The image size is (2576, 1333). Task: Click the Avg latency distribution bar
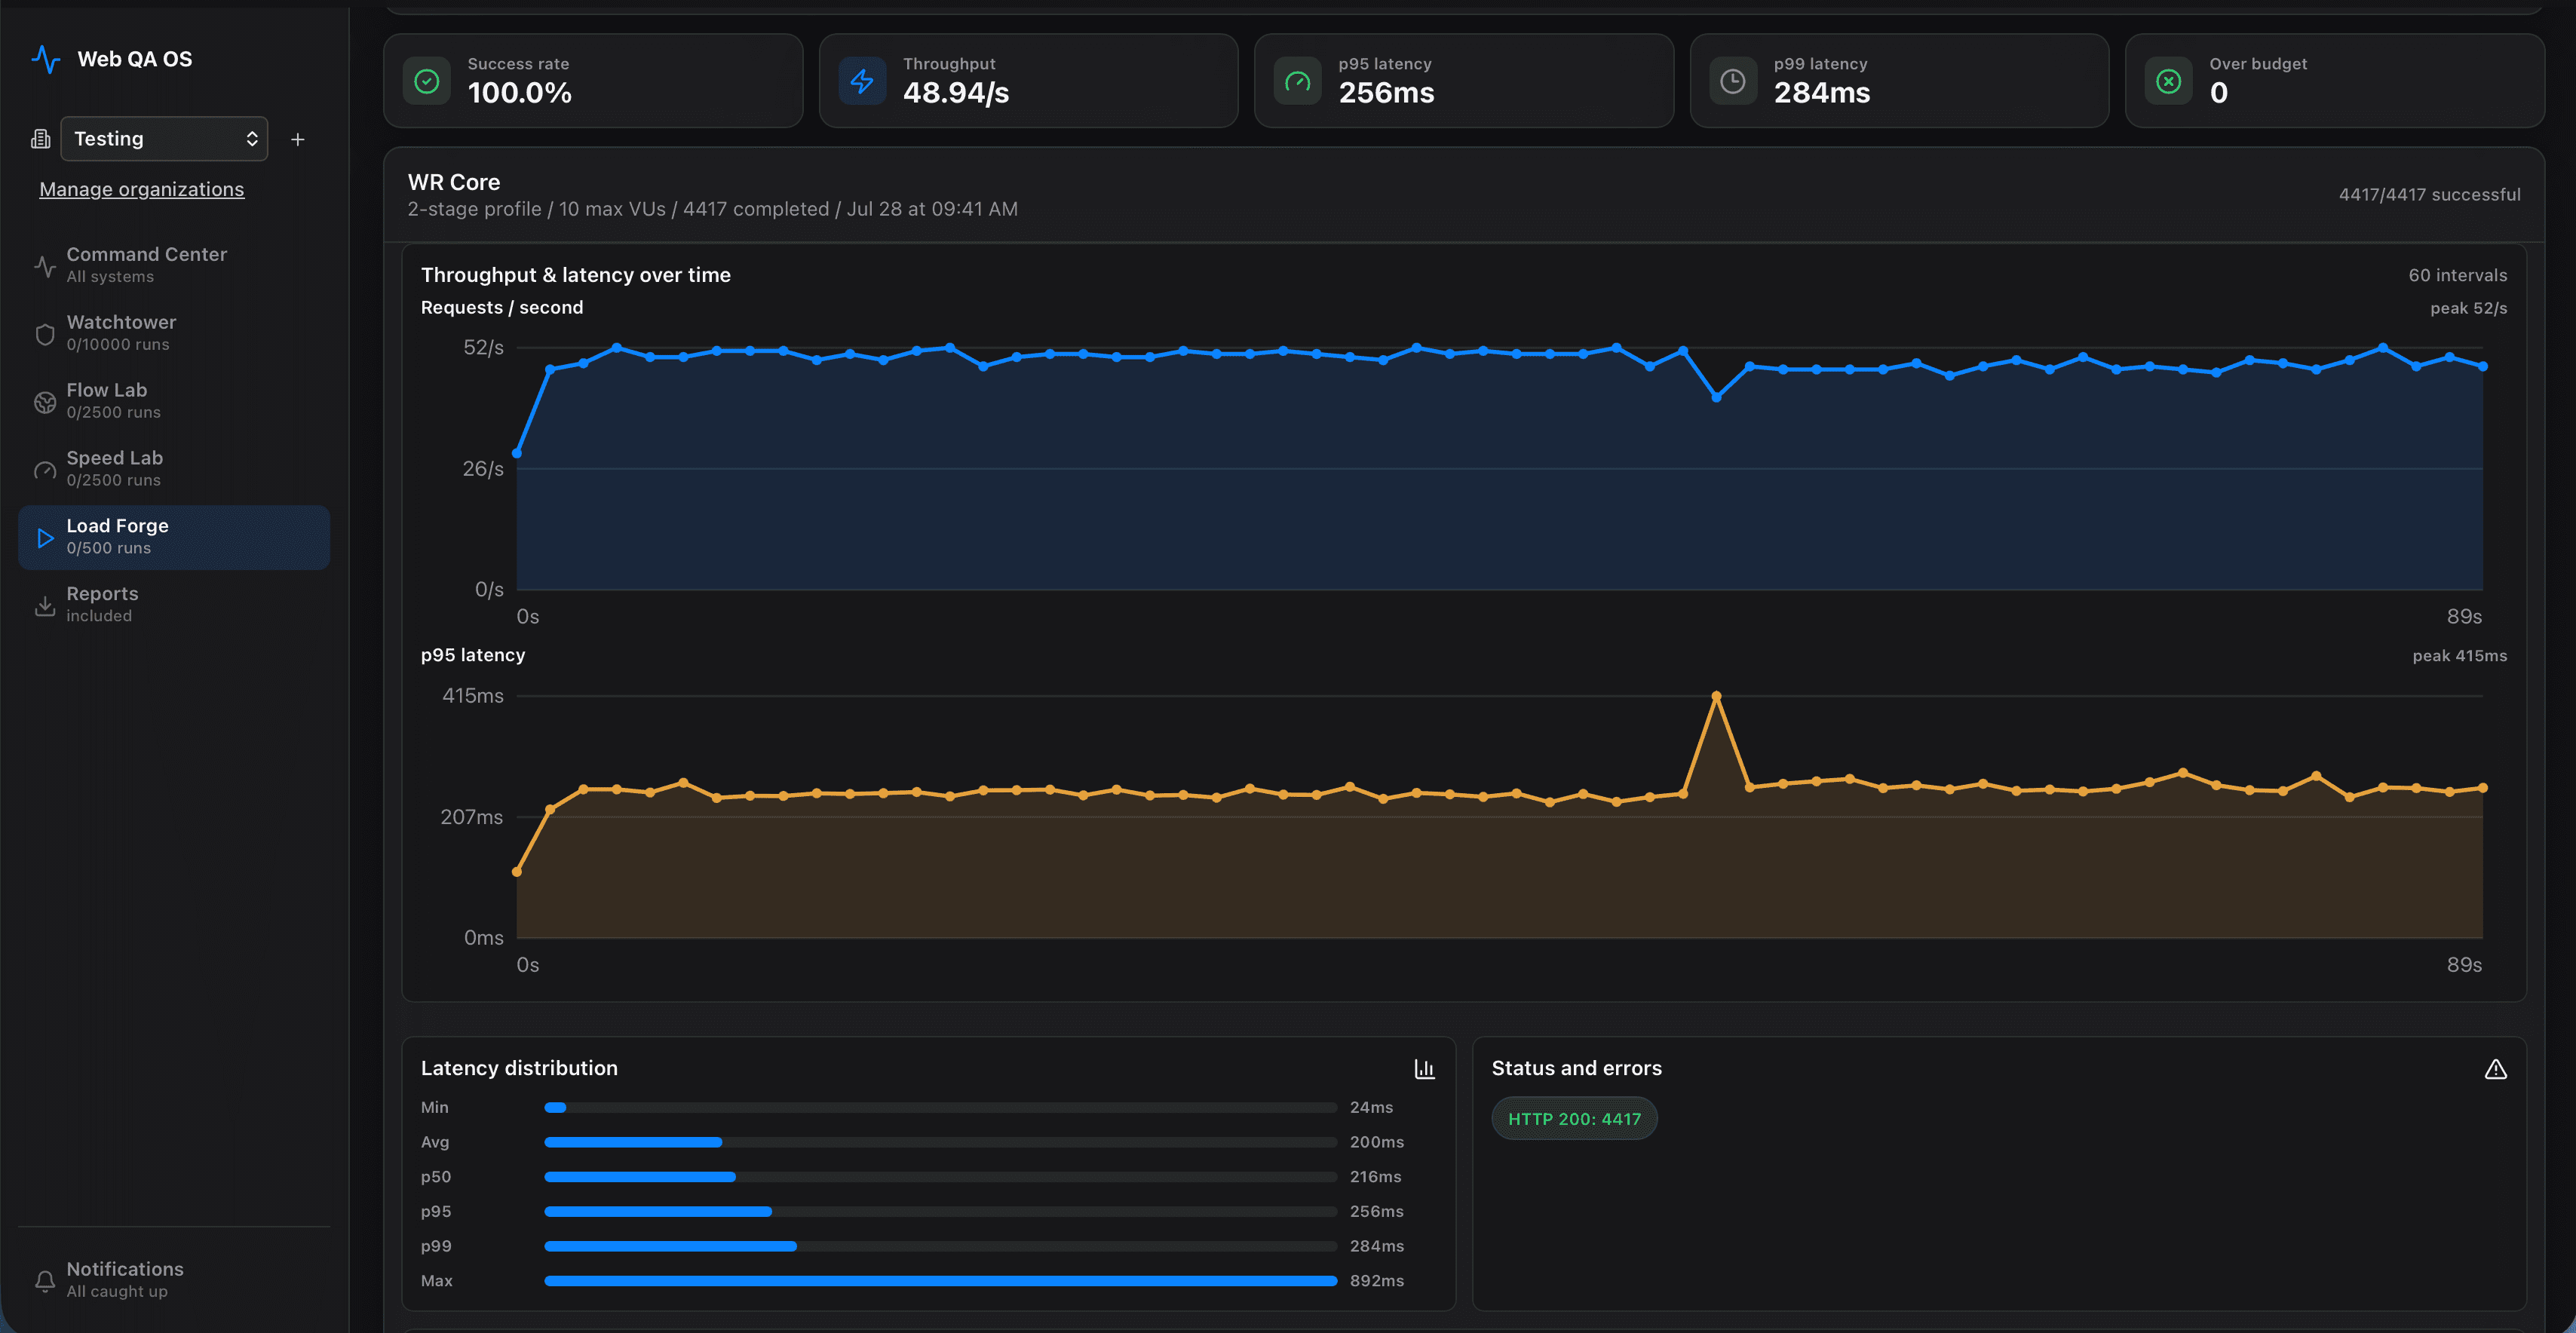pyautogui.click(x=941, y=1142)
